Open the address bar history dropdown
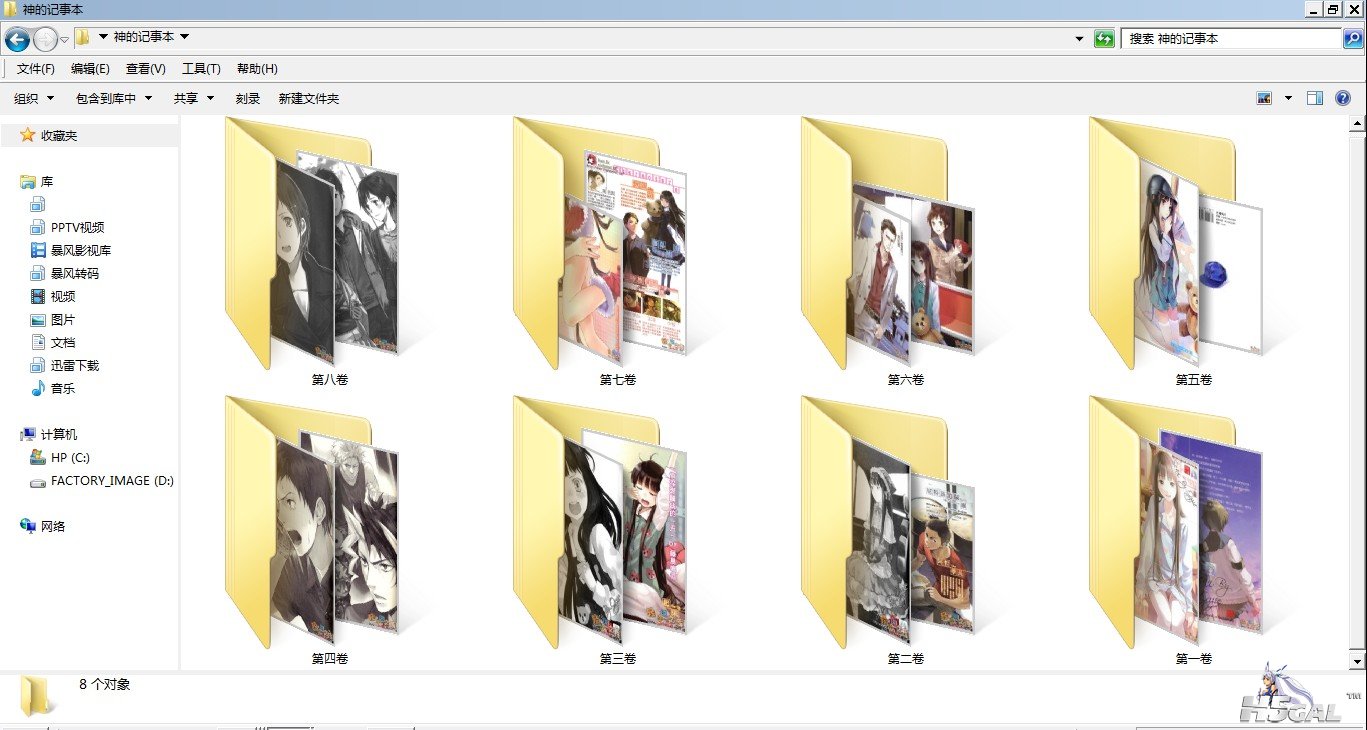The height and width of the screenshot is (730, 1367). [1079, 39]
